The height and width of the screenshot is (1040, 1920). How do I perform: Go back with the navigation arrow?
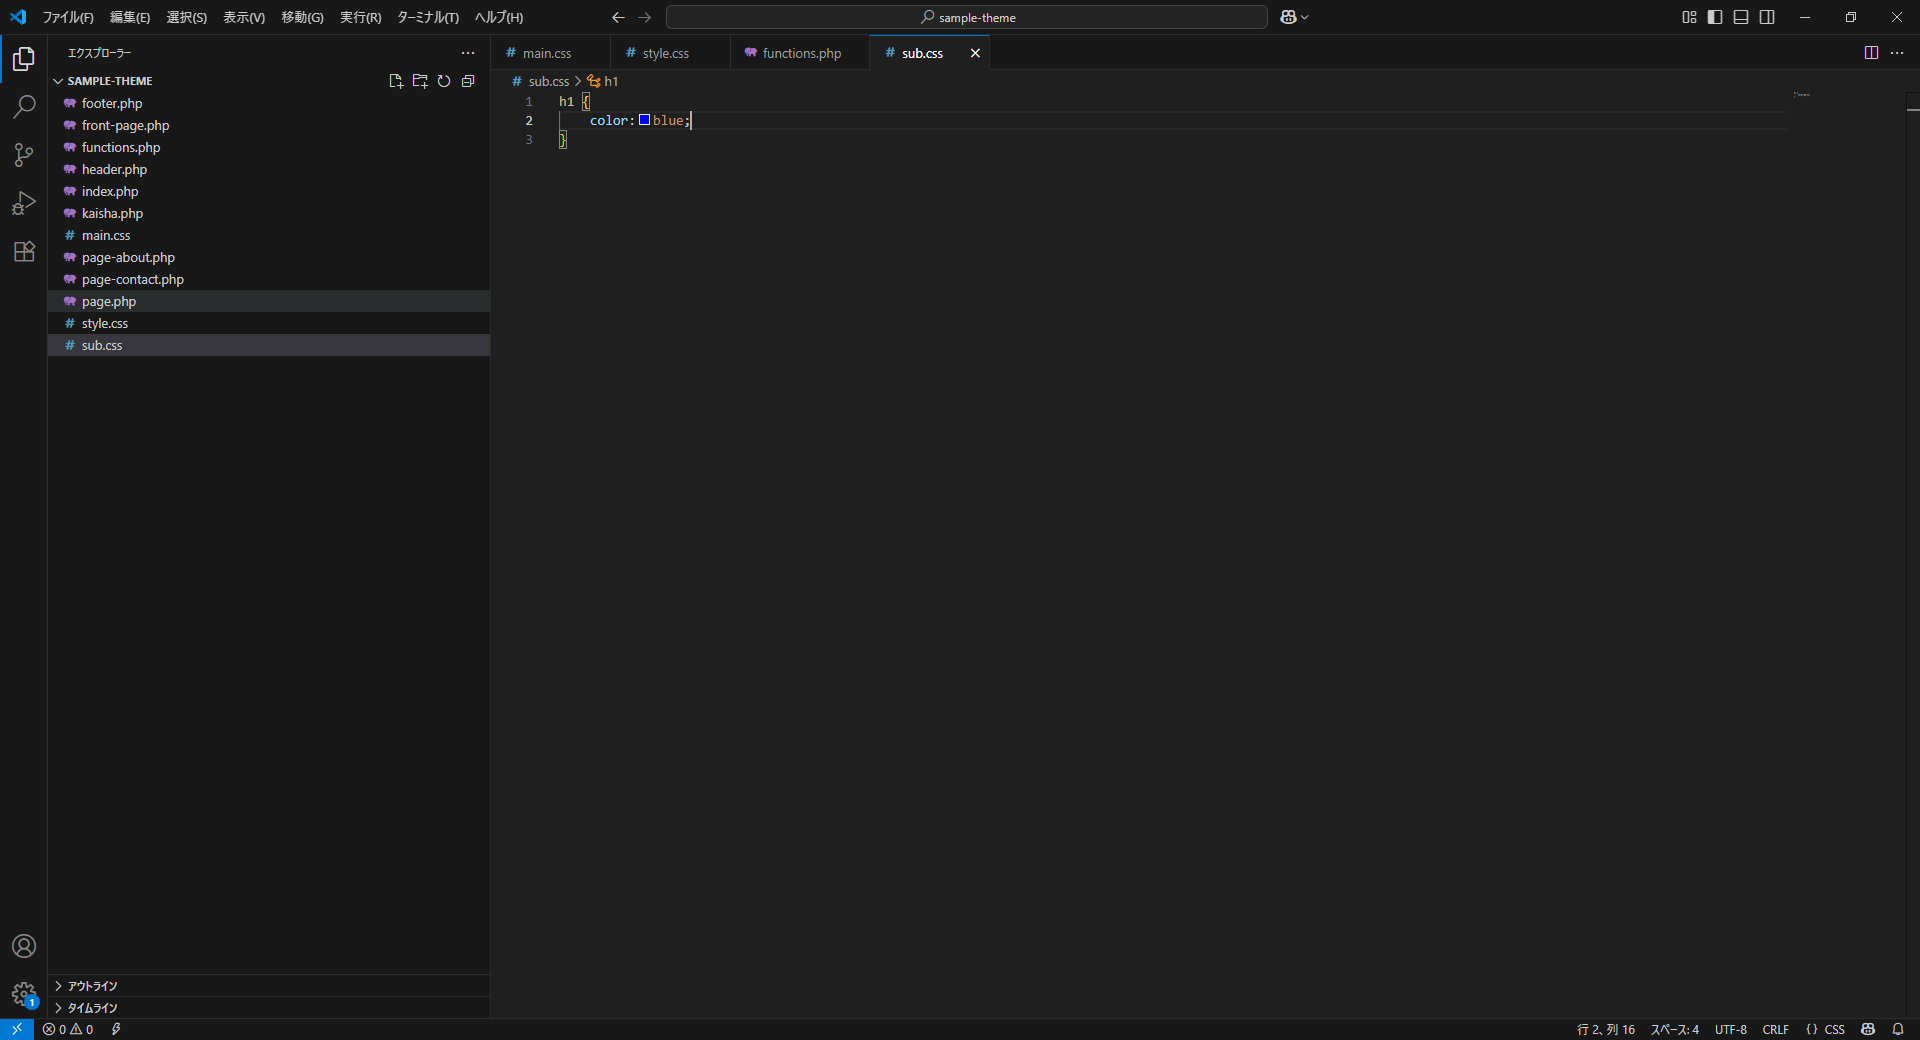click(x=618, y=17)
